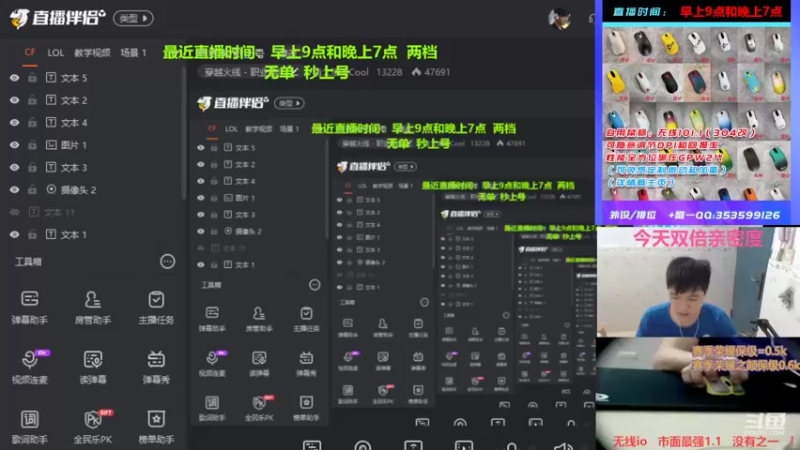Toggle the lock on the 图片 1 layer

(32, 145)
